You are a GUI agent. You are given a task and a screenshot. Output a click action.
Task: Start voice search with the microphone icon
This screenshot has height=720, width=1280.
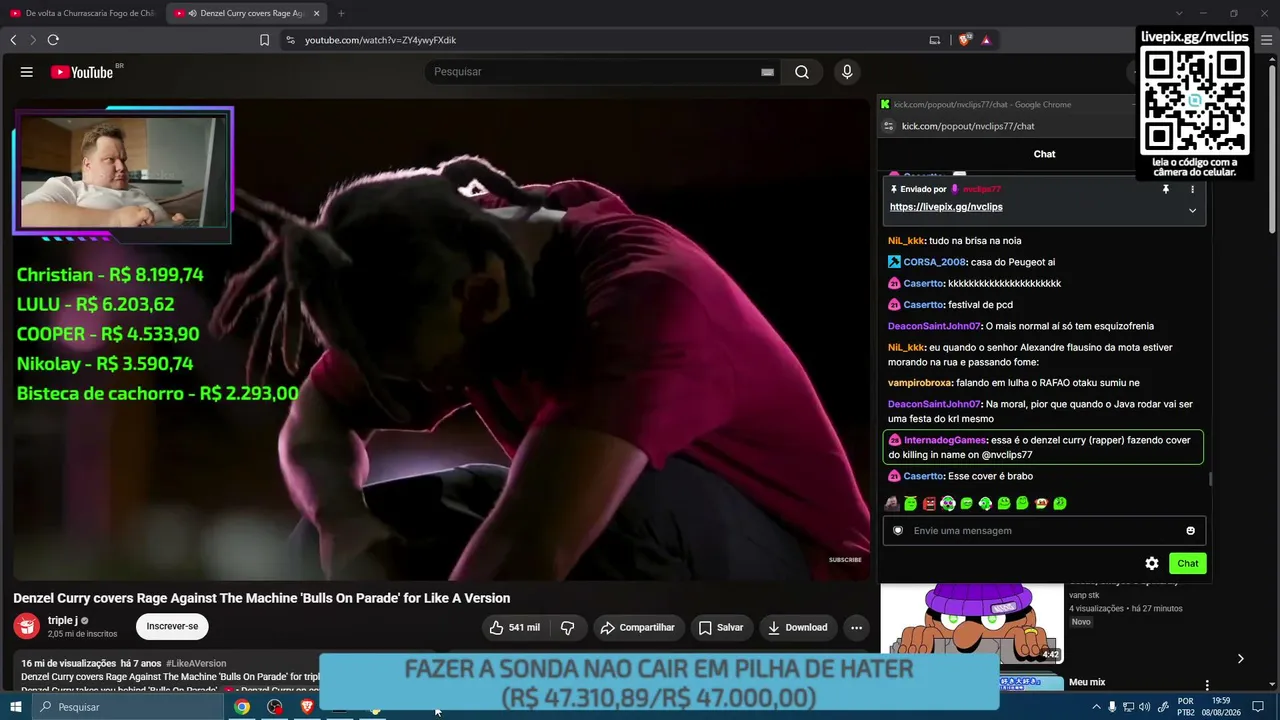pyautogui.click(x=847, y=72)
